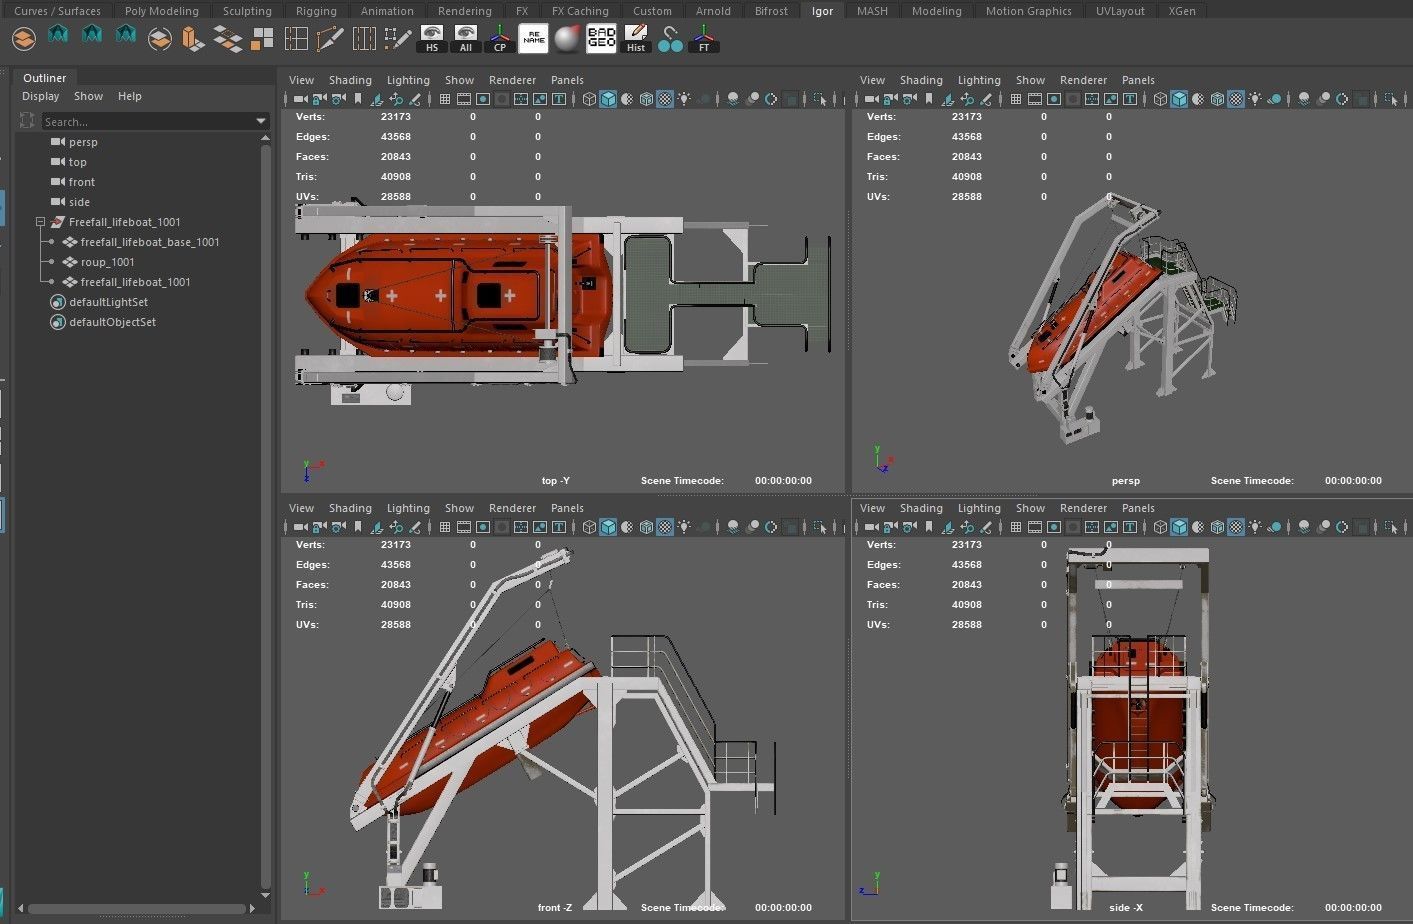Toggle grid display in top view panel

[x=445, y=99]
